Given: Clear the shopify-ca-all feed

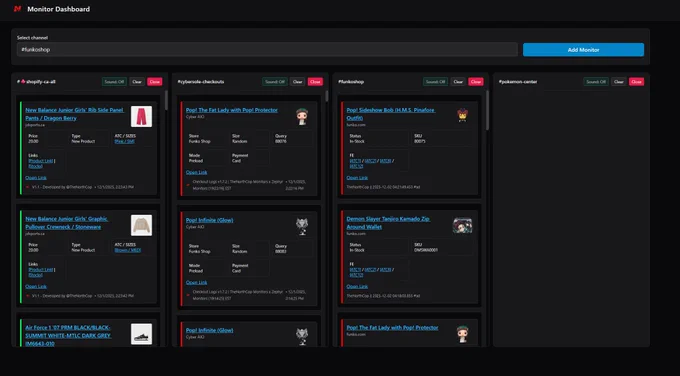Looking at the screenshot, I should tap(137, 82).
